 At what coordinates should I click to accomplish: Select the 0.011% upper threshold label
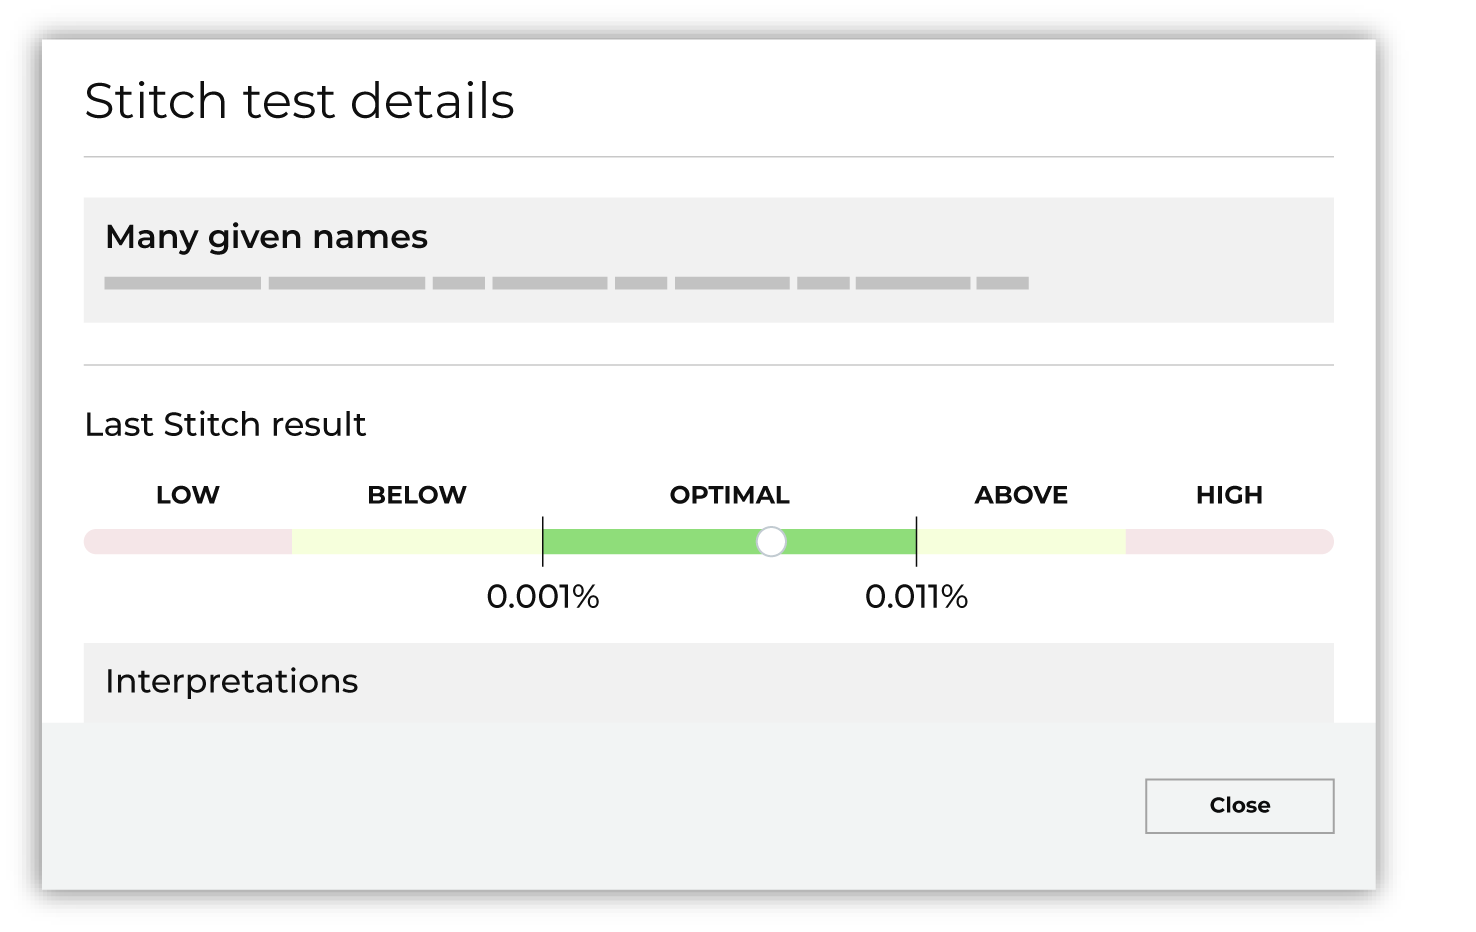pyautogui.click(x=916, y=597)
